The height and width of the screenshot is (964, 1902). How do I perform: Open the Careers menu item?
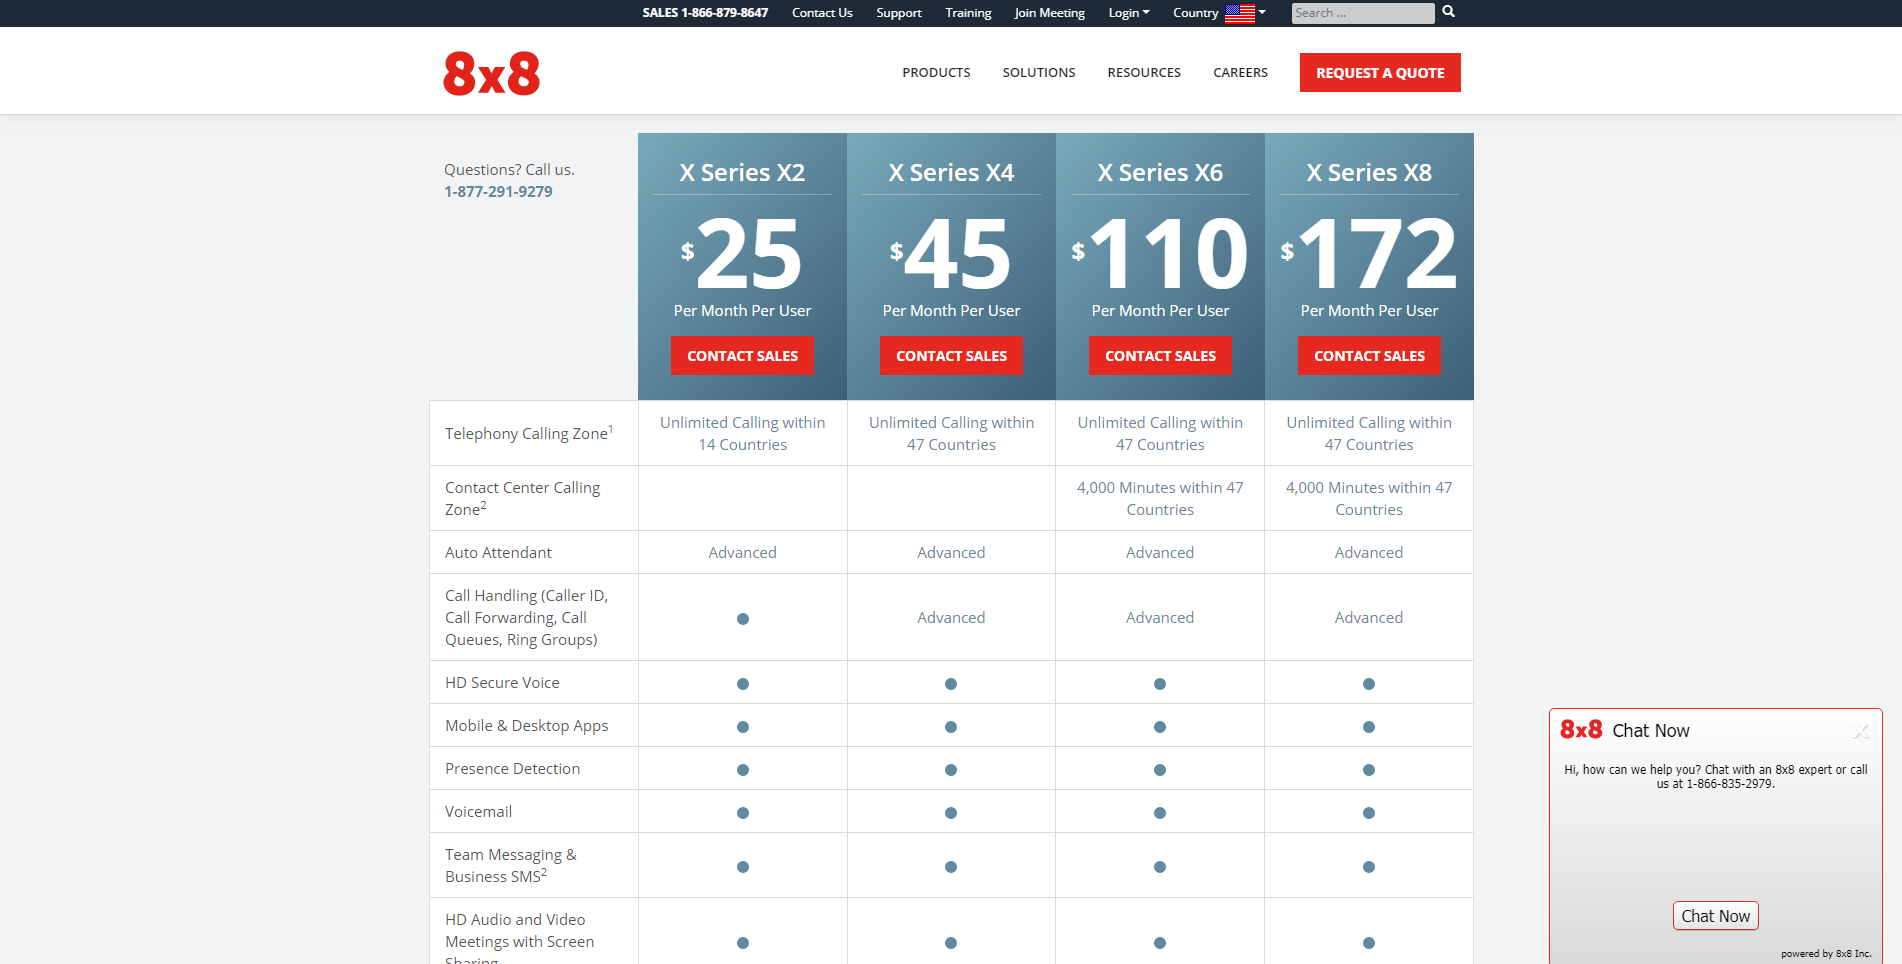tap(1240, 73)
